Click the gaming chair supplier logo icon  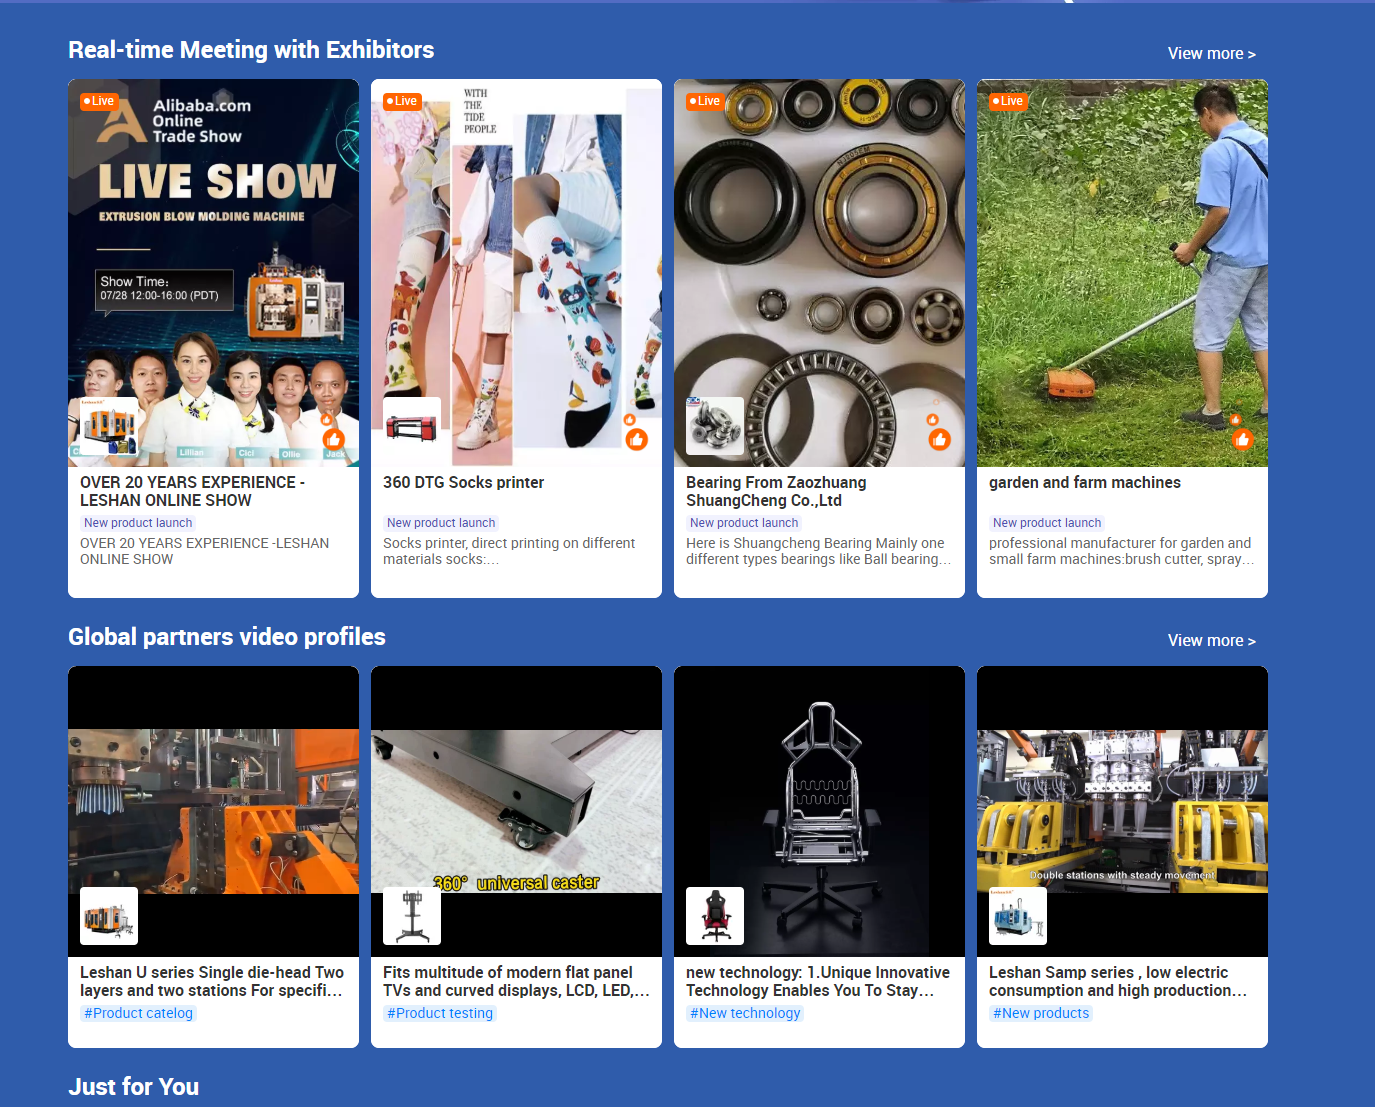point(715,916)
